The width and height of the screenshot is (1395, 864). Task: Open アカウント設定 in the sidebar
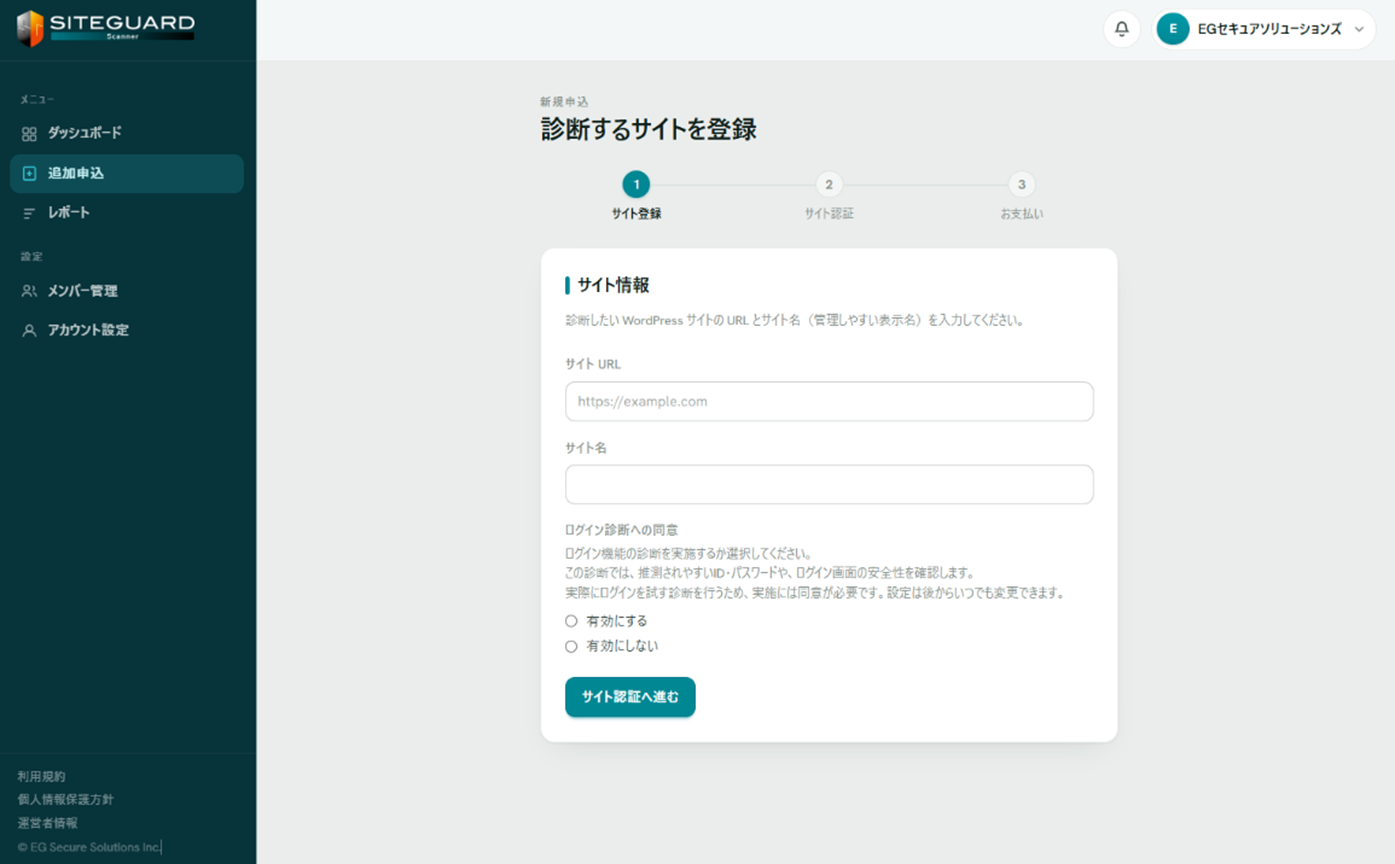(x=127, y=330)
